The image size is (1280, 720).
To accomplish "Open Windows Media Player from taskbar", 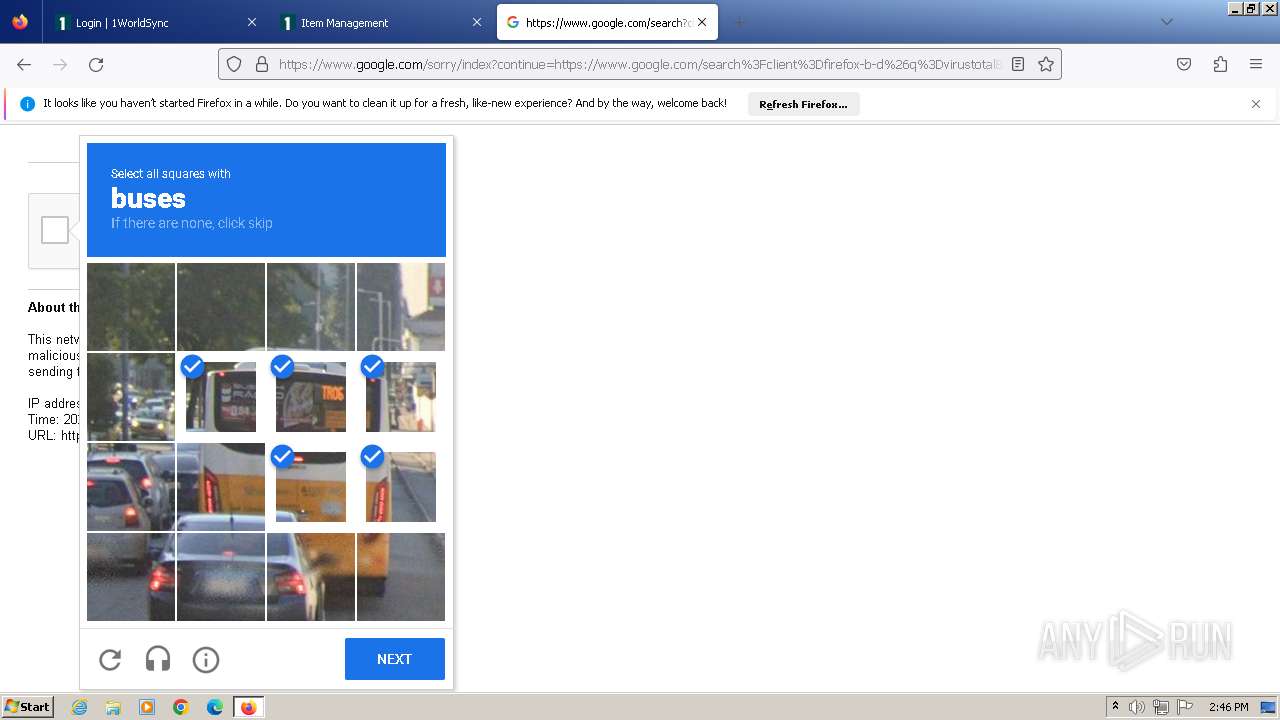I will 147,707.
